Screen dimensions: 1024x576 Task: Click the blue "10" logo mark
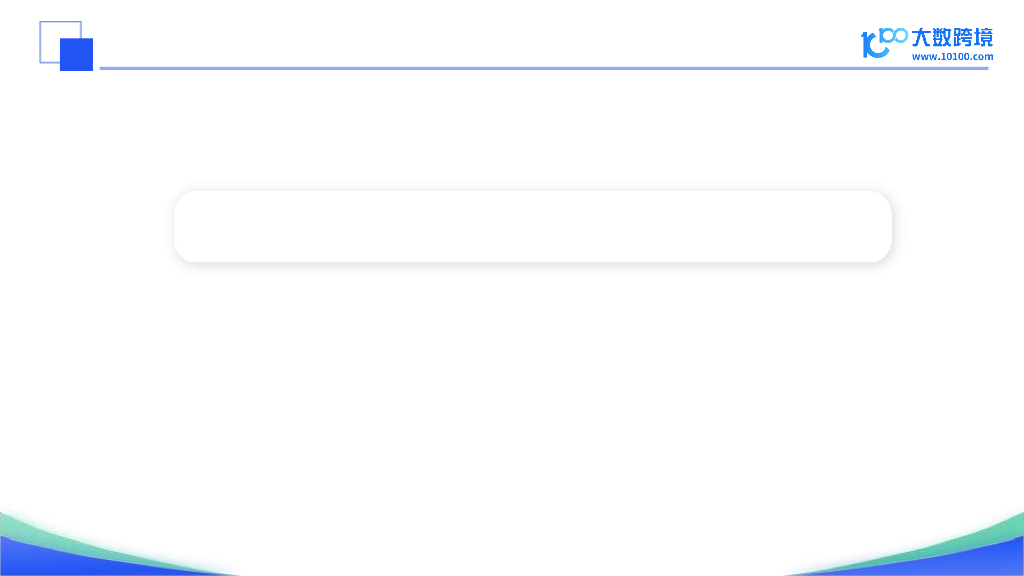pyautogui.click(x=872, y=44)
